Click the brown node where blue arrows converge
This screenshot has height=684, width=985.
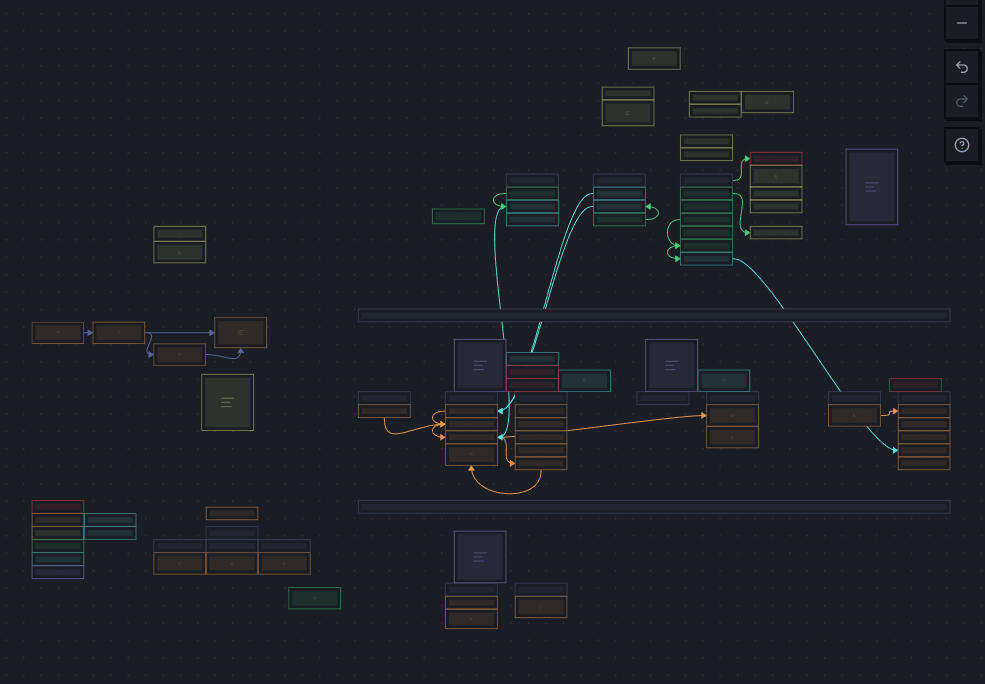tap(240, 332)
